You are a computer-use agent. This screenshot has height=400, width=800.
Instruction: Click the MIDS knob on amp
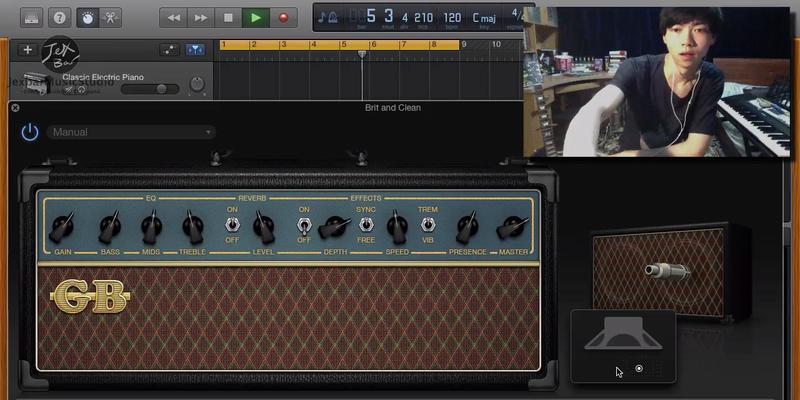pos(152,227)
